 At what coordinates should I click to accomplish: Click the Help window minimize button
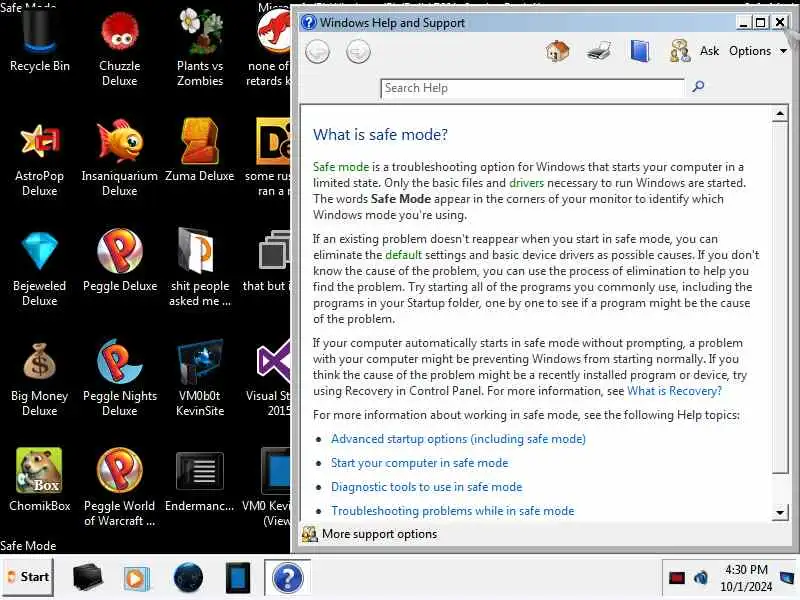coord(743,23)
